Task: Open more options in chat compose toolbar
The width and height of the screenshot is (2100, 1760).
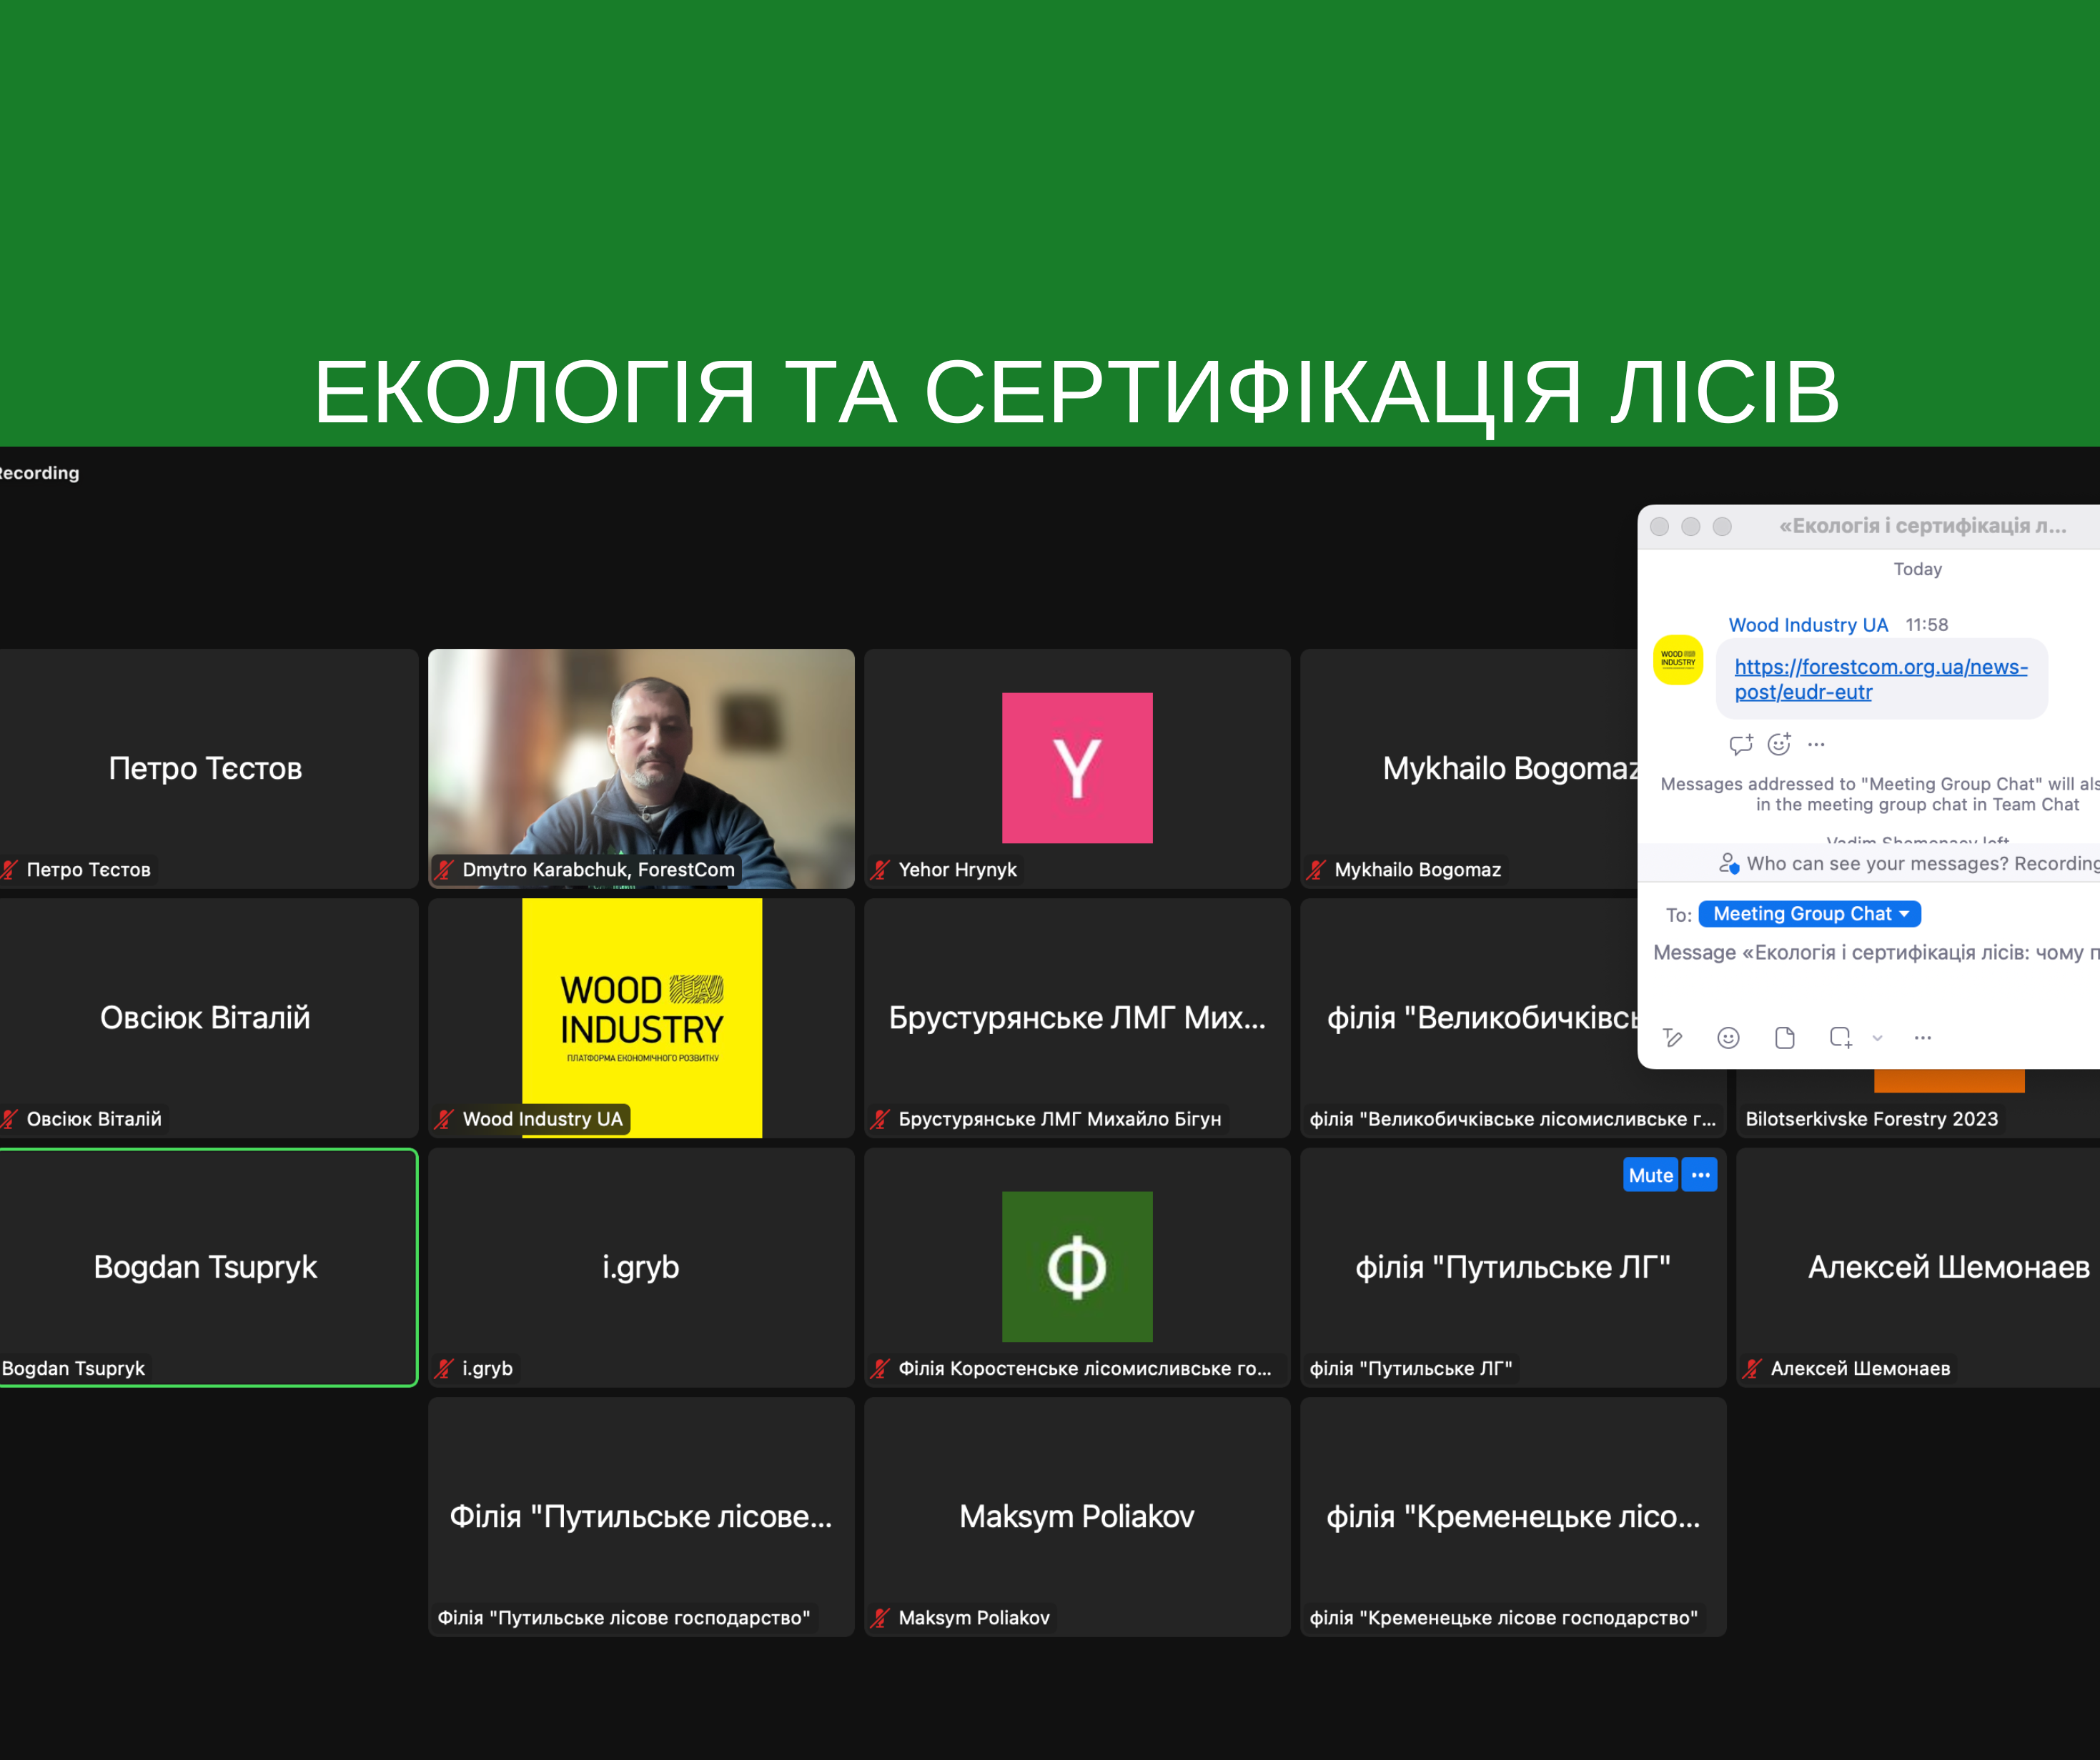Action: pos(1922,1038)
